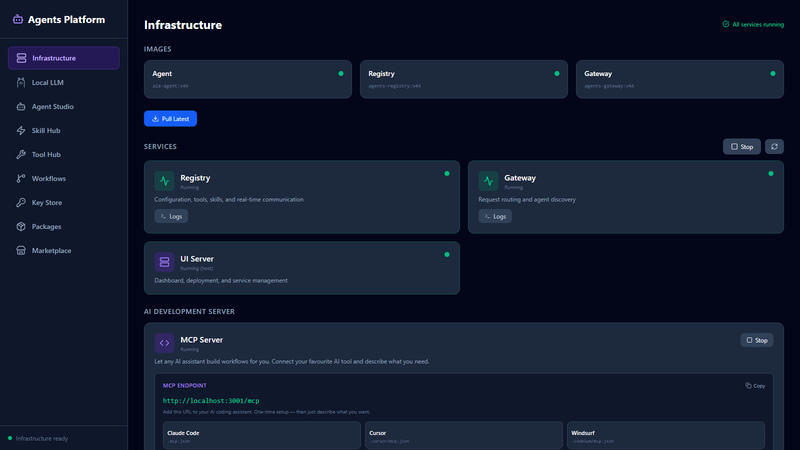Click the Registry service pulse icon
Viewport: 800px width, 450px height.
pyautogui.click(x=164, y=181)
